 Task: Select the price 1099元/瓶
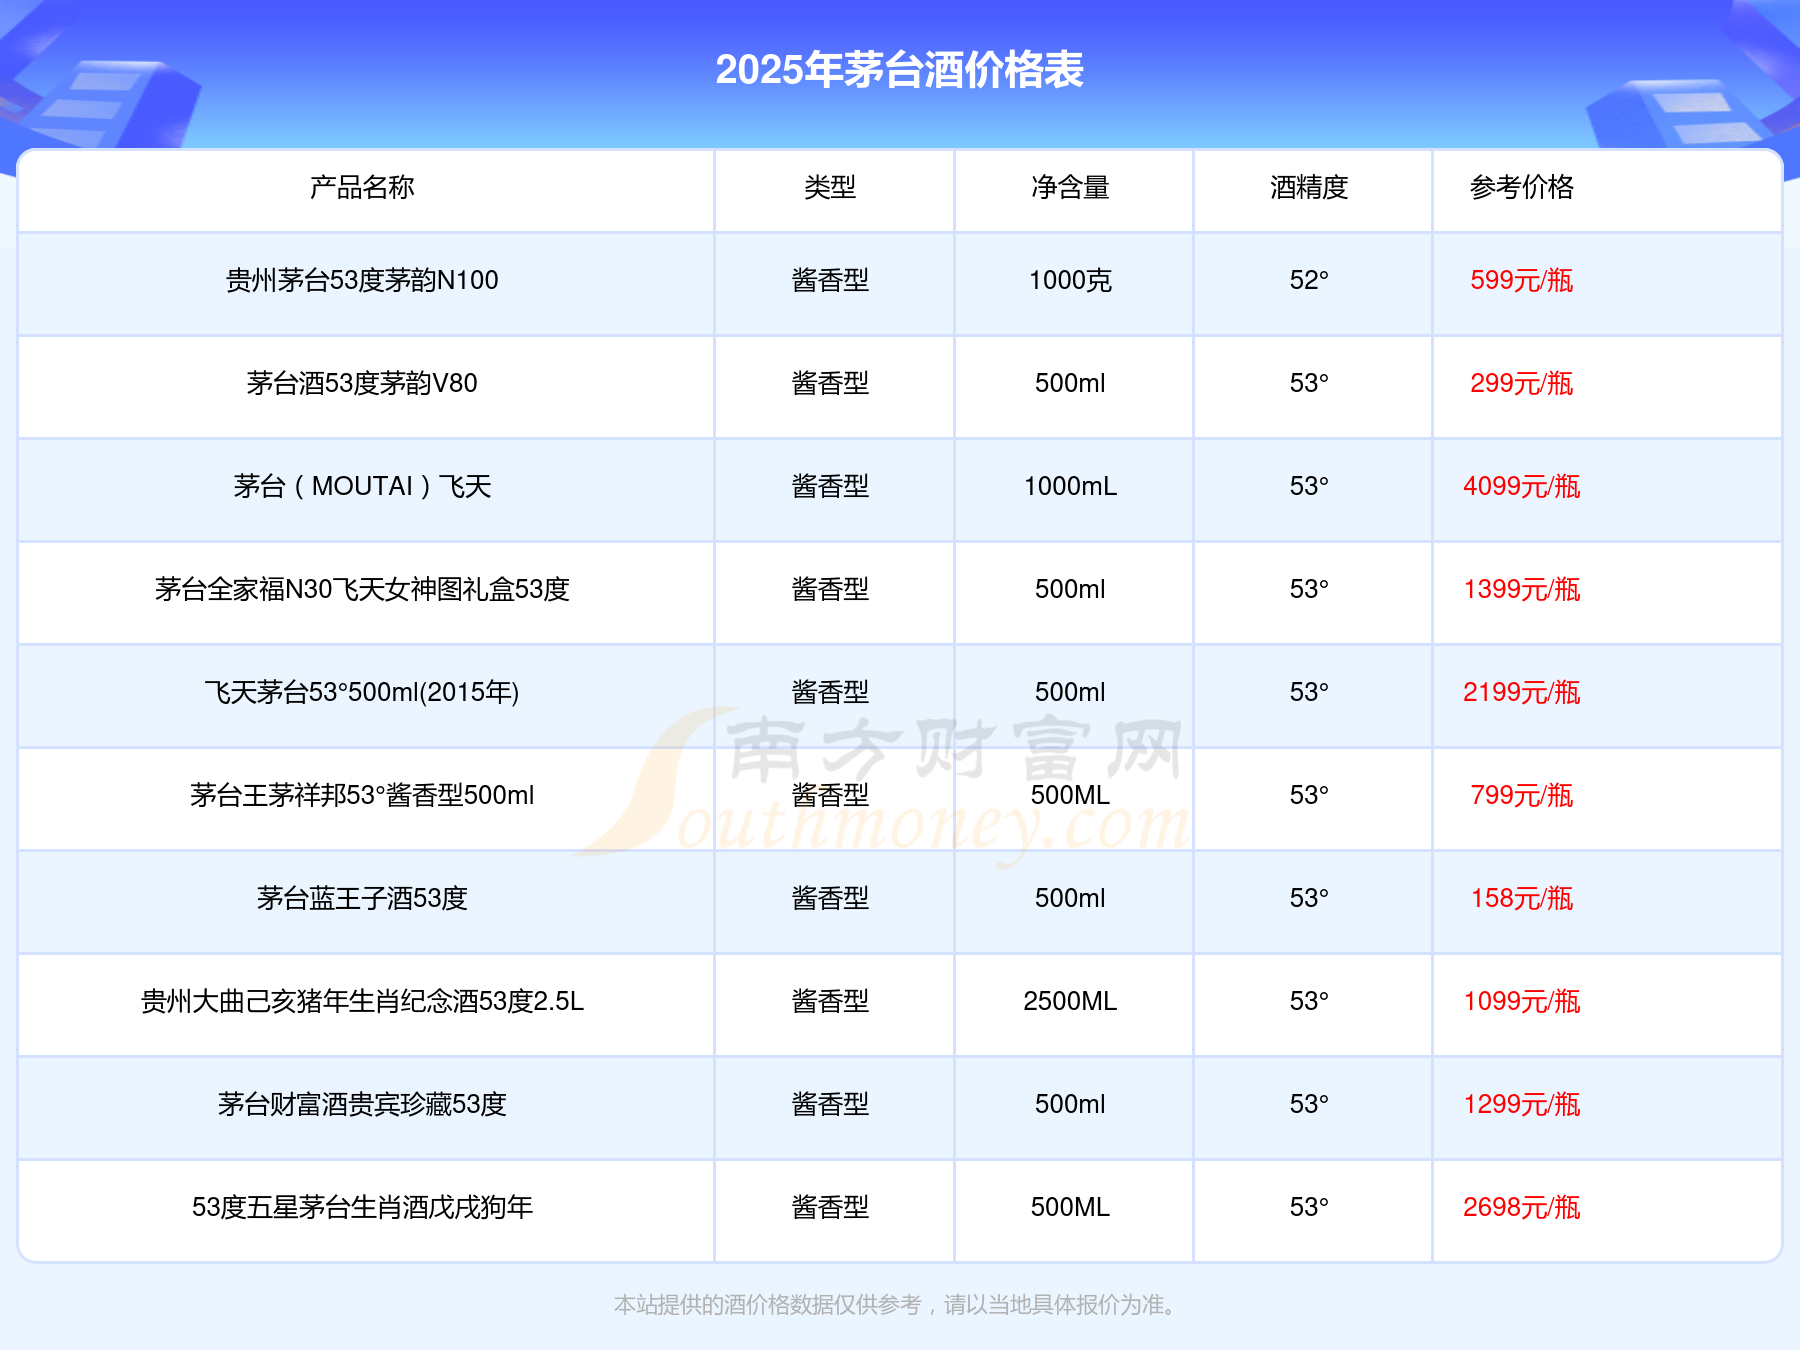(1522, 1001)
